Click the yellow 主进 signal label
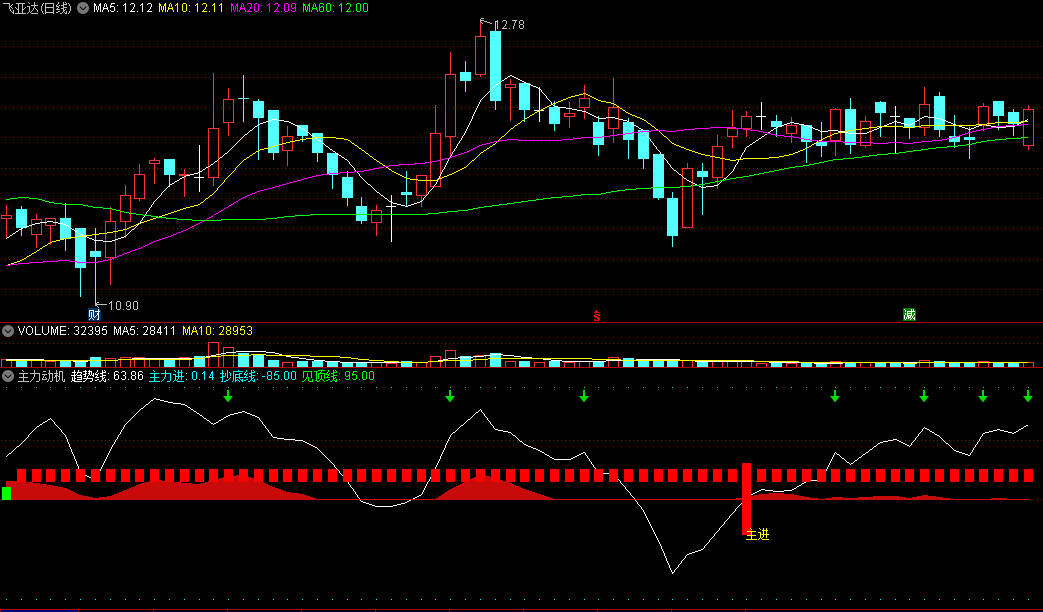1043x612 pixels. (758, 534)
